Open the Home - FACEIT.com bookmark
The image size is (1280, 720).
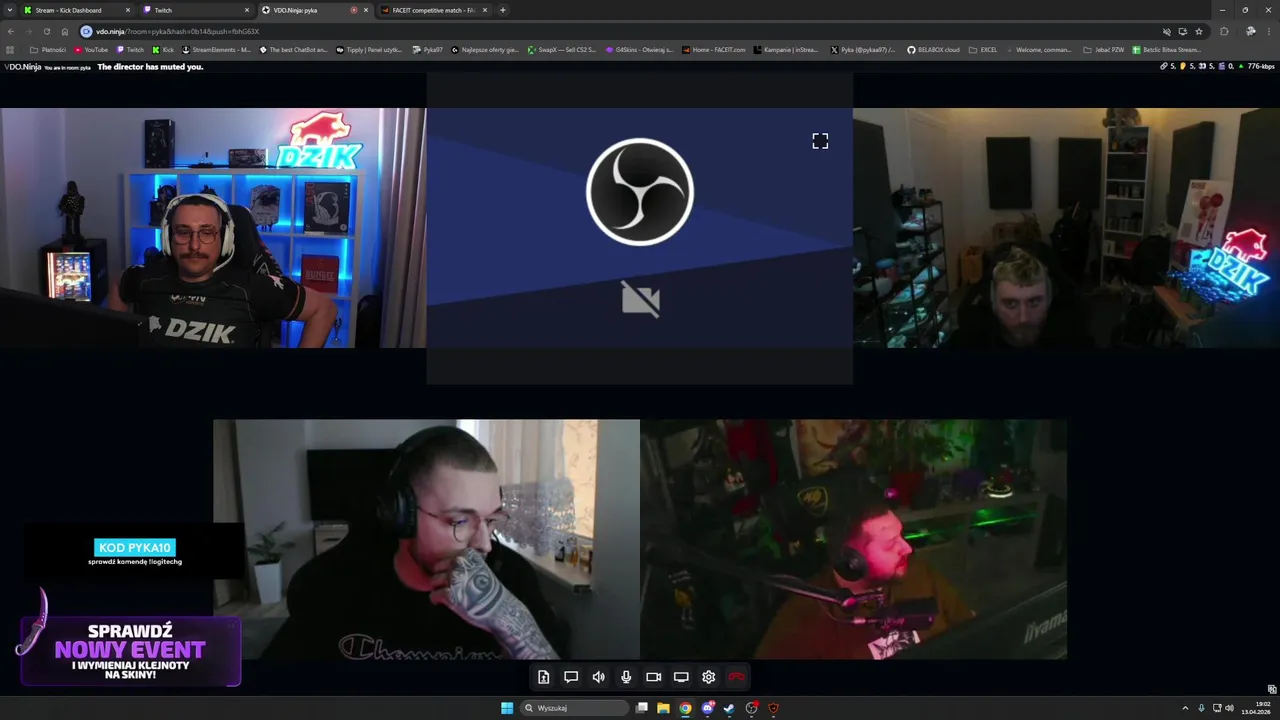point(714,49)
